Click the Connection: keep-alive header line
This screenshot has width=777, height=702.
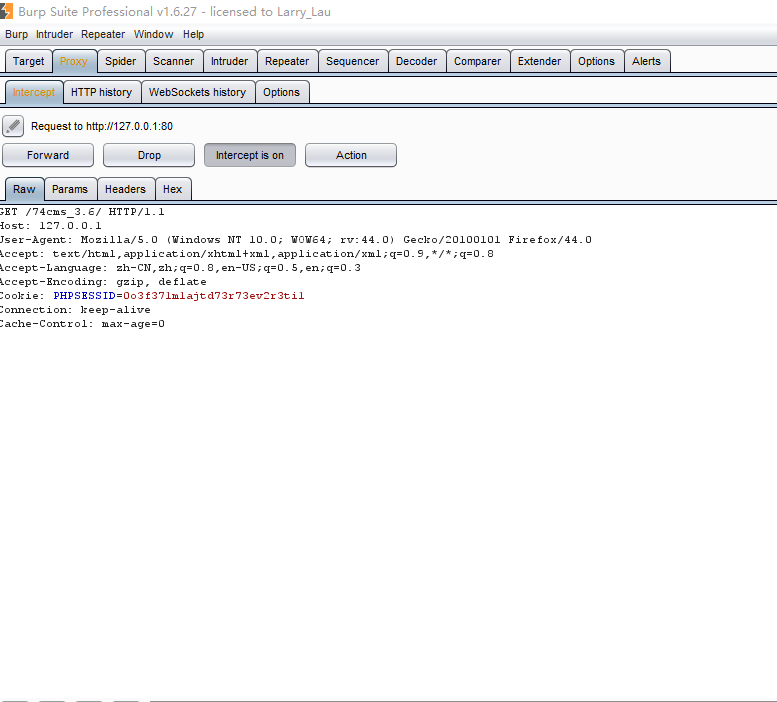[75, 310]
